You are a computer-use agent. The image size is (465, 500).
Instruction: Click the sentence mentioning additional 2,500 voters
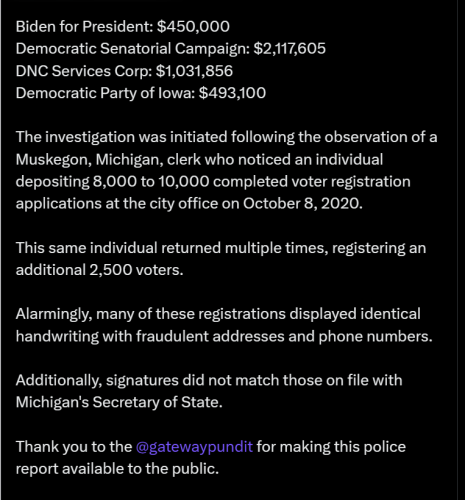click(x=221, y=259)
